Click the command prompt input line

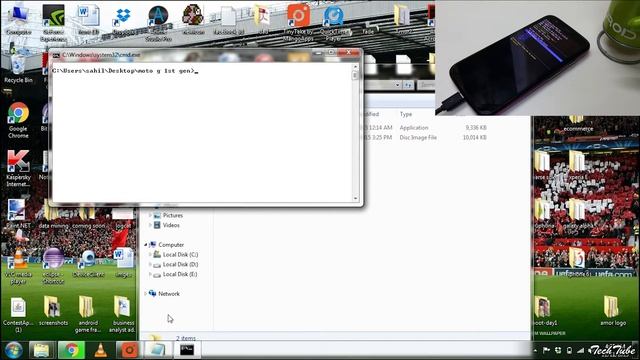coord(125,71)
